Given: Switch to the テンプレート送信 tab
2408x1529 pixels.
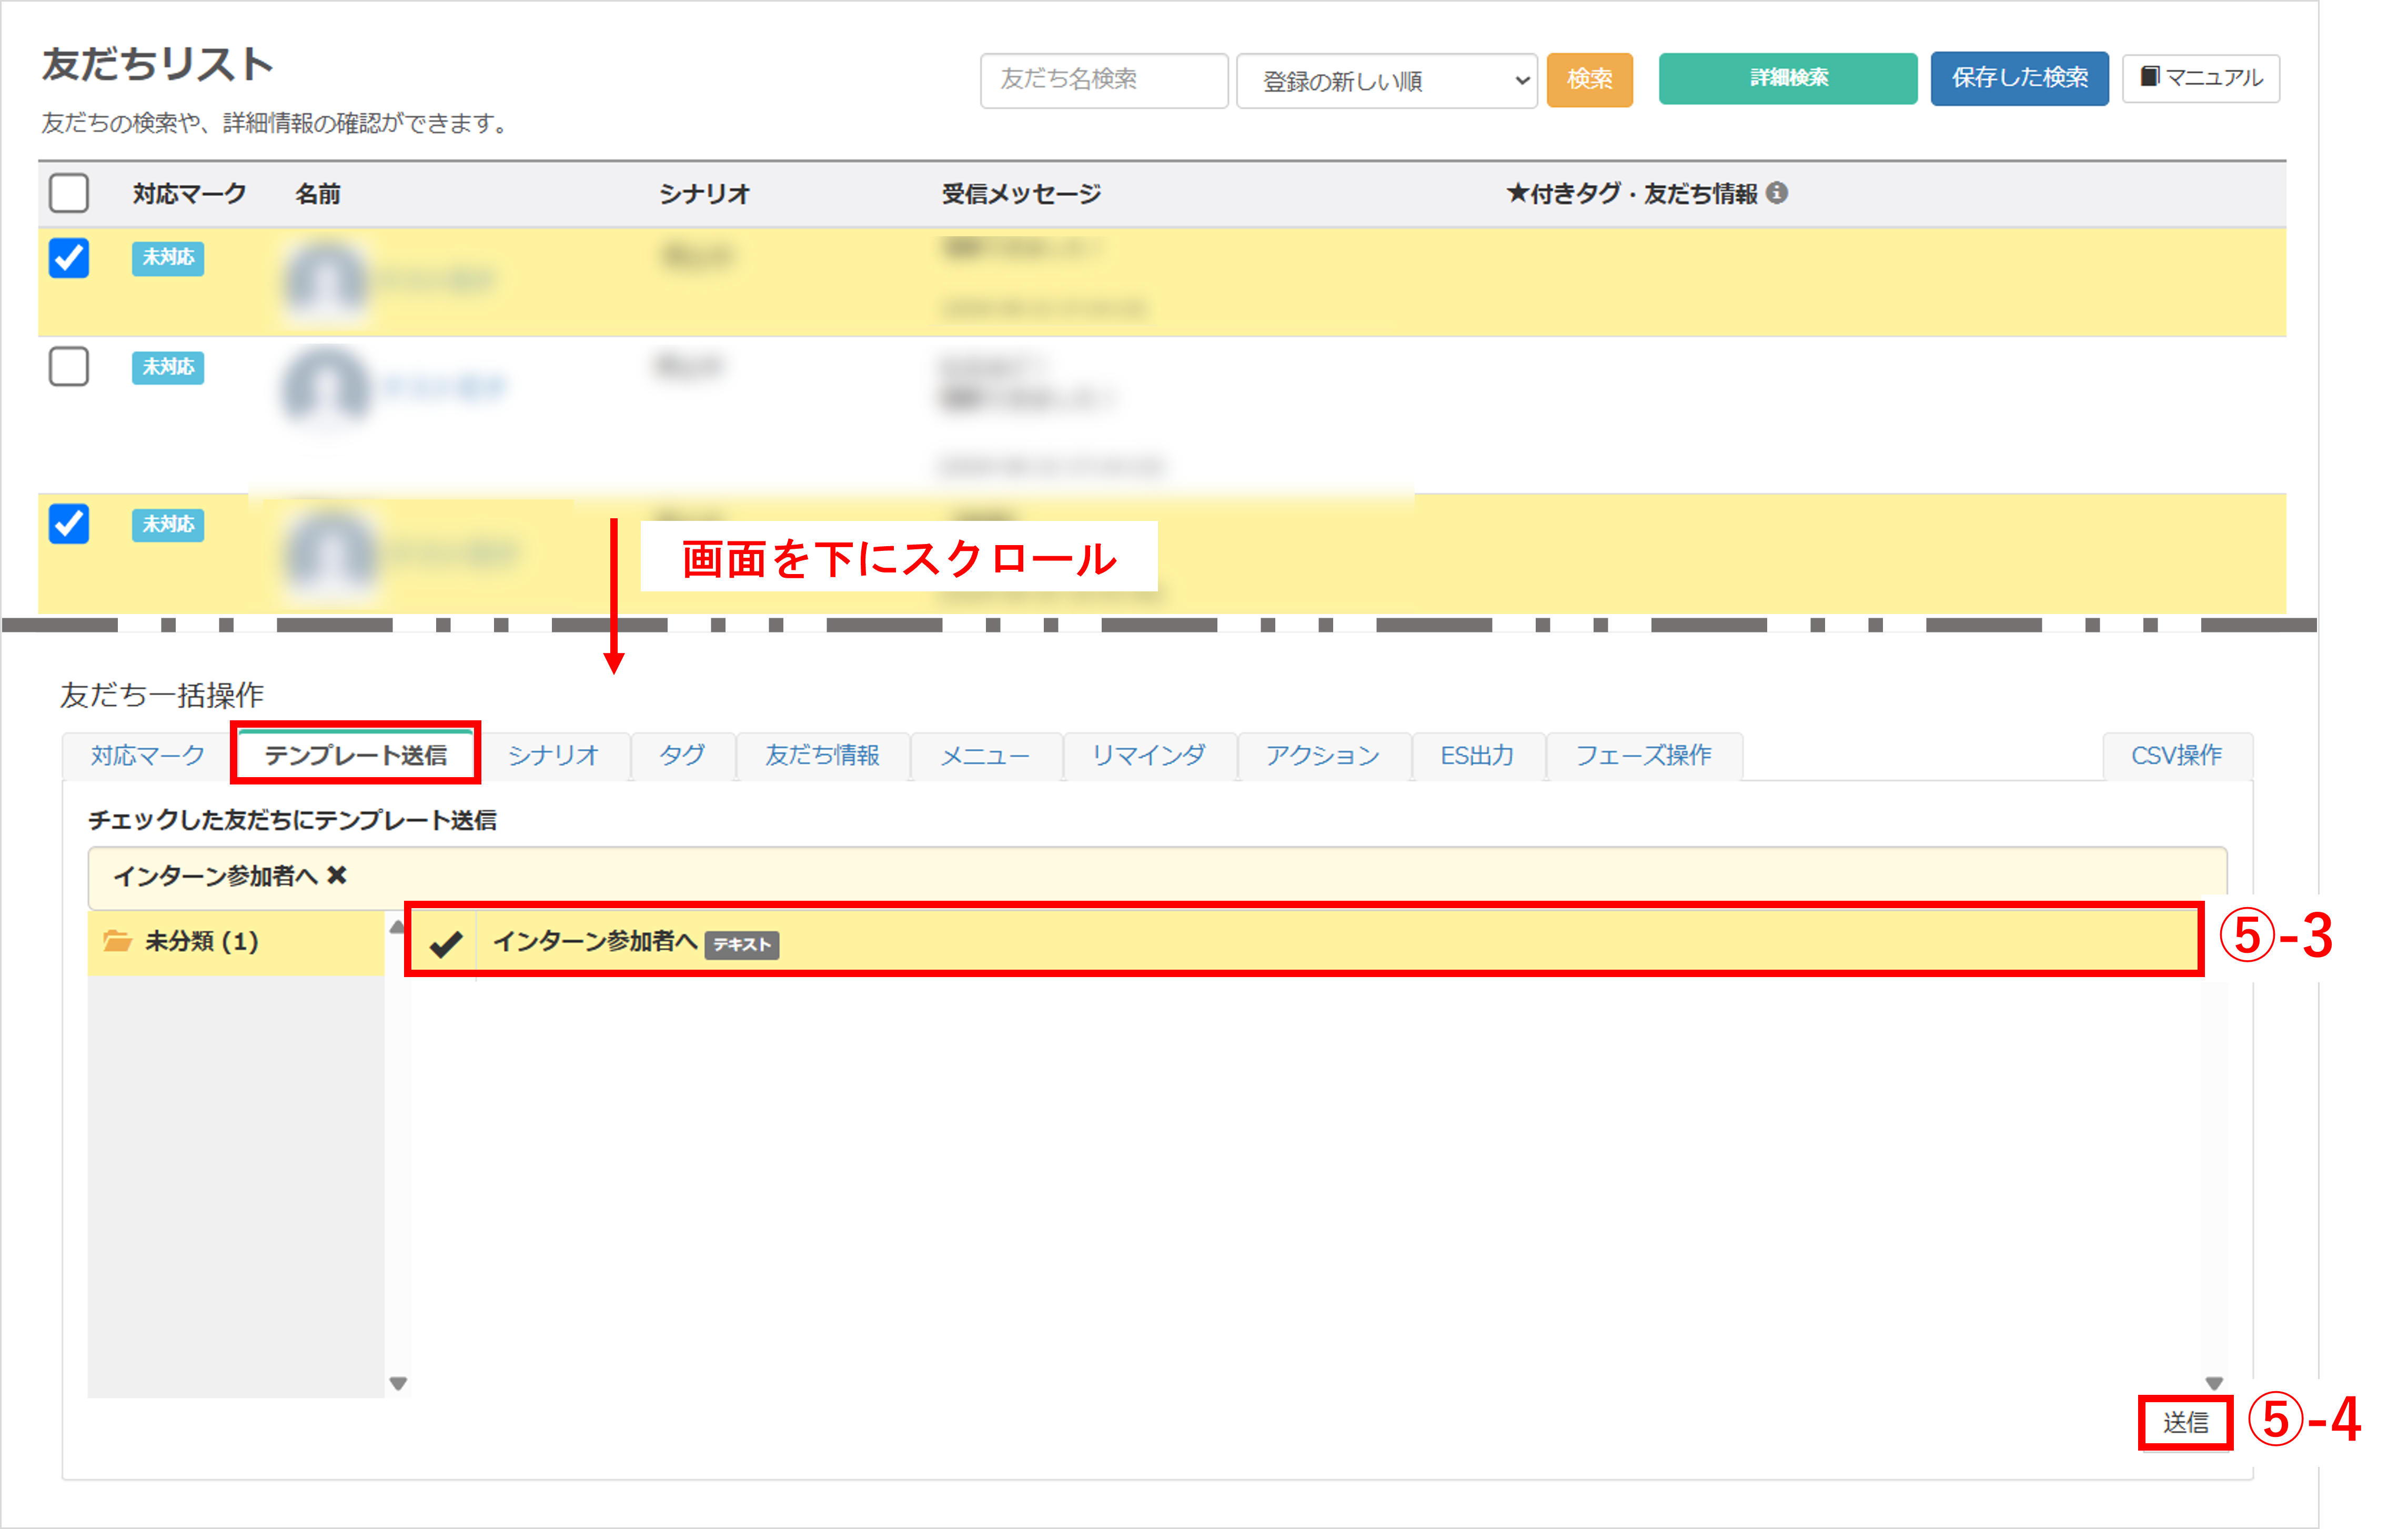Looking at the screenshot, I should coord(355,755).
